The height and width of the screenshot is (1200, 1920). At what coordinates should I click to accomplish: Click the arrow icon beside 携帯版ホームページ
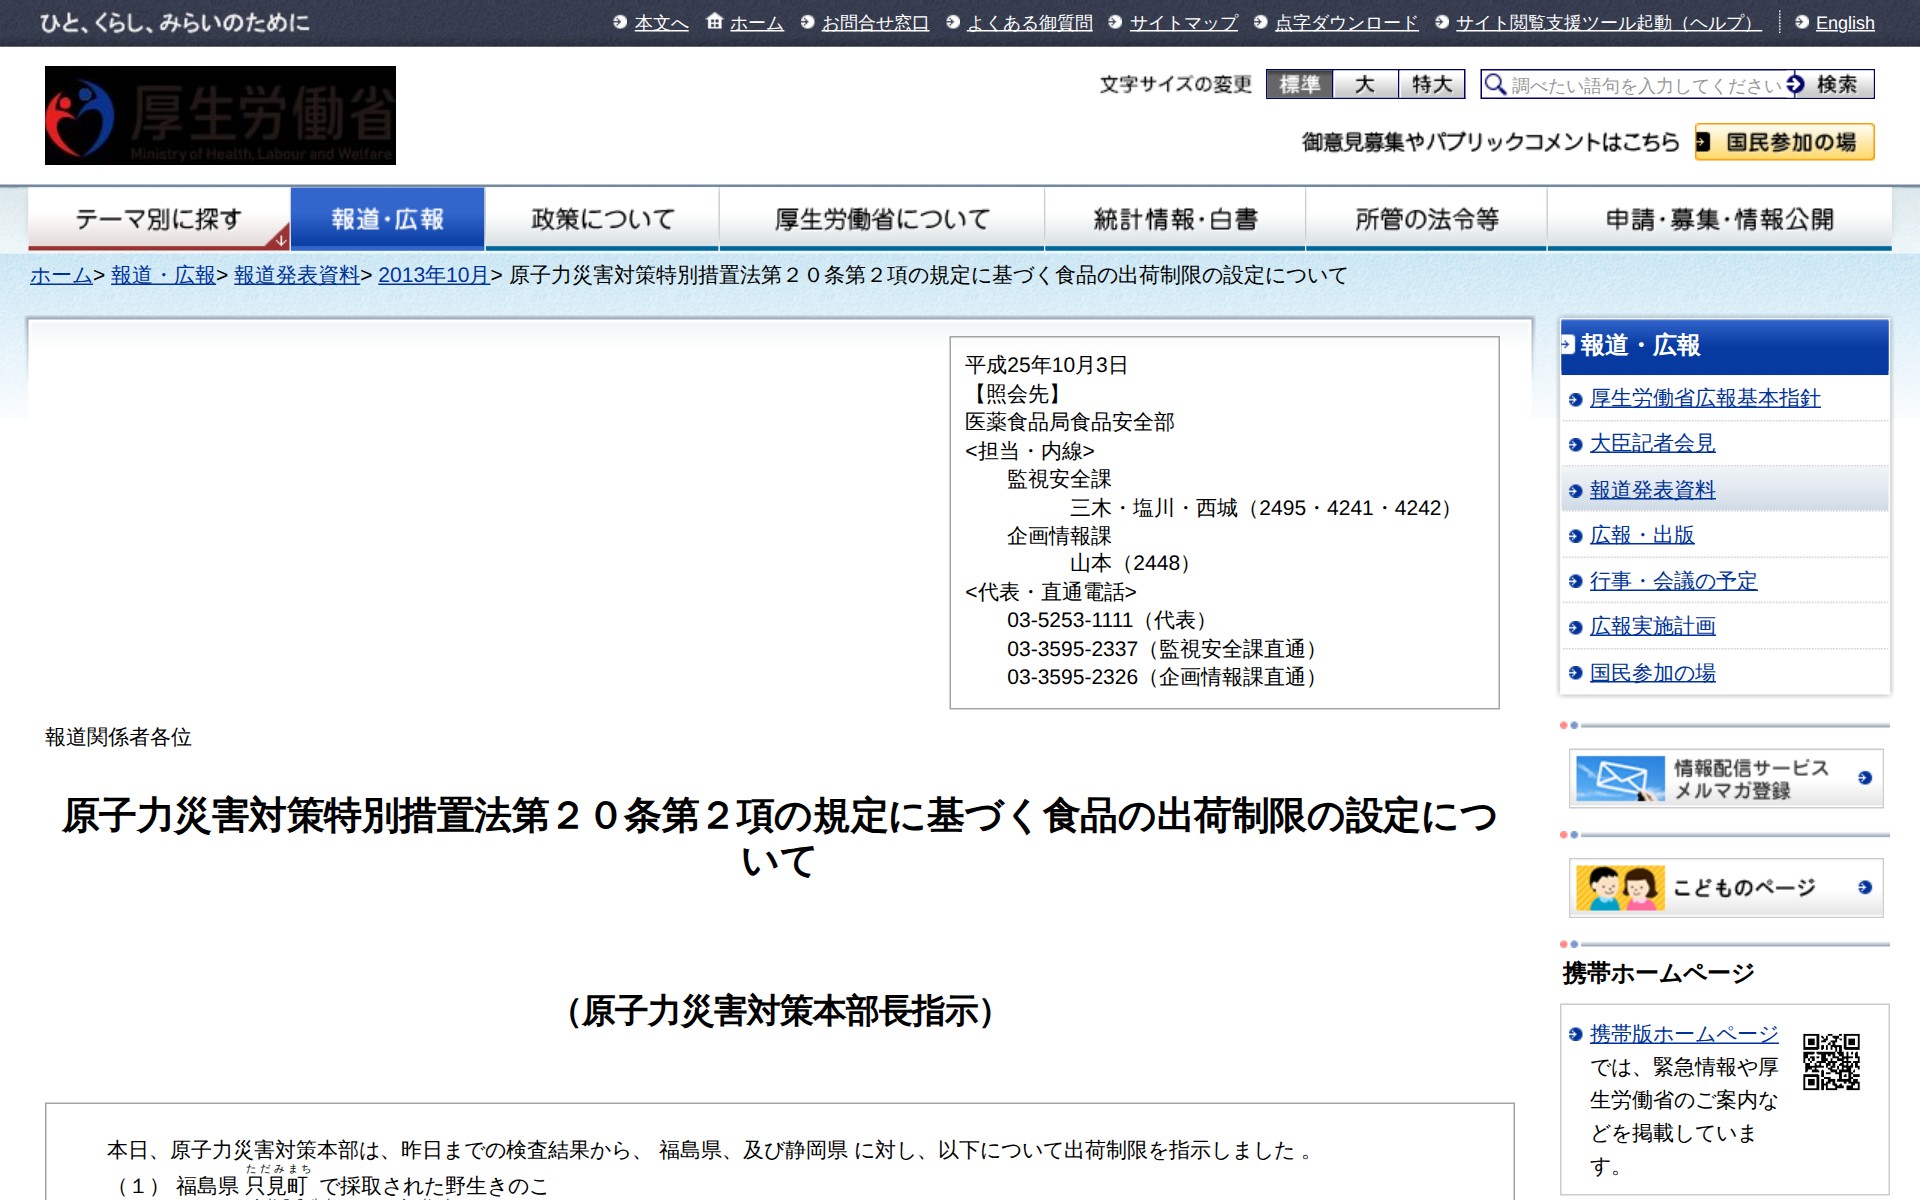[1573, 1036]
